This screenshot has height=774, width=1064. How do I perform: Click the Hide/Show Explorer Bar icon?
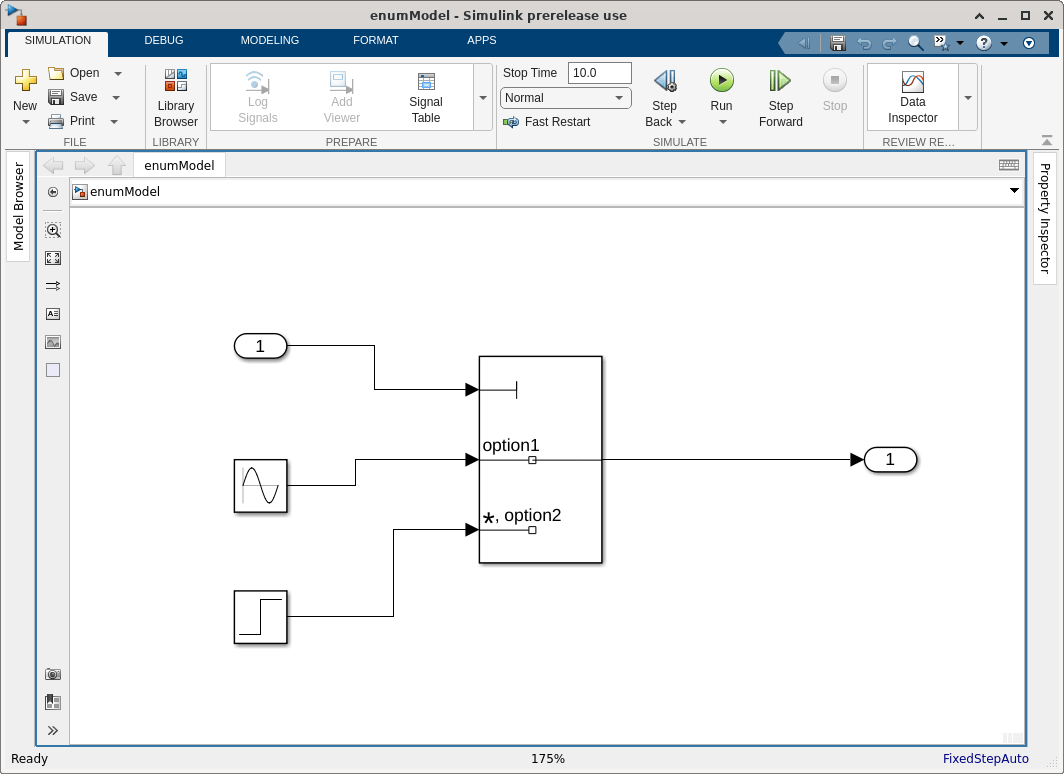(53, 192)
